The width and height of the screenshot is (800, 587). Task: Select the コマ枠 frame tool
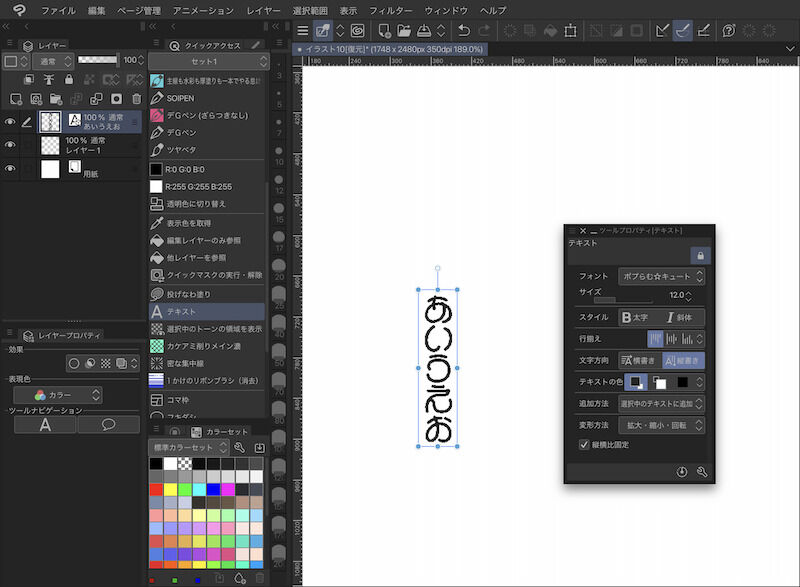click(207, 400)
